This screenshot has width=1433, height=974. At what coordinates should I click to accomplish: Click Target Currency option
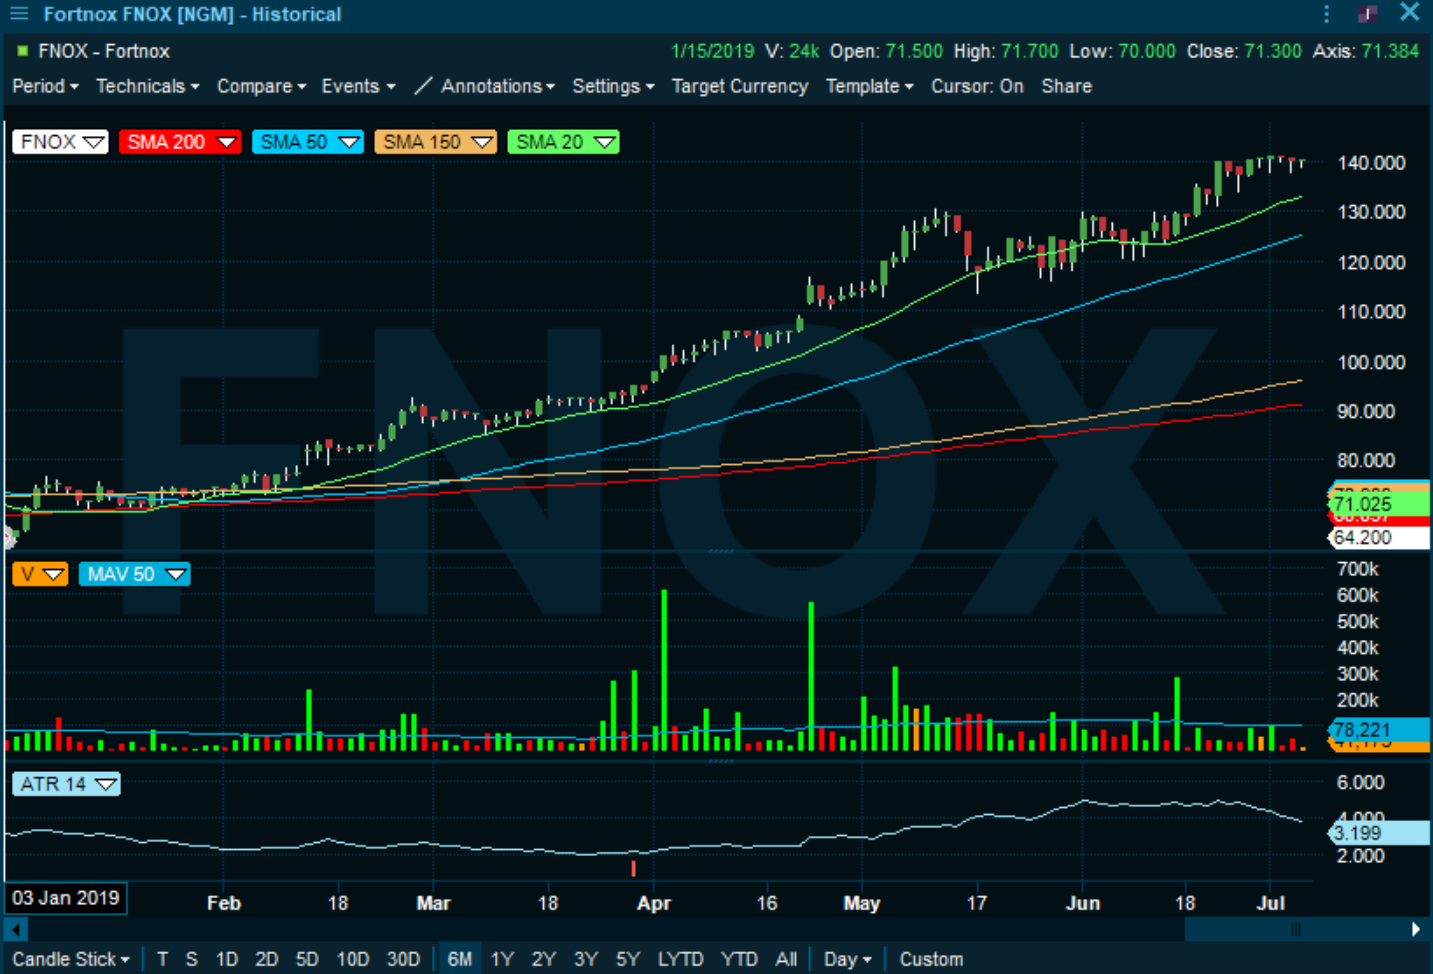[x=739, y=86]
